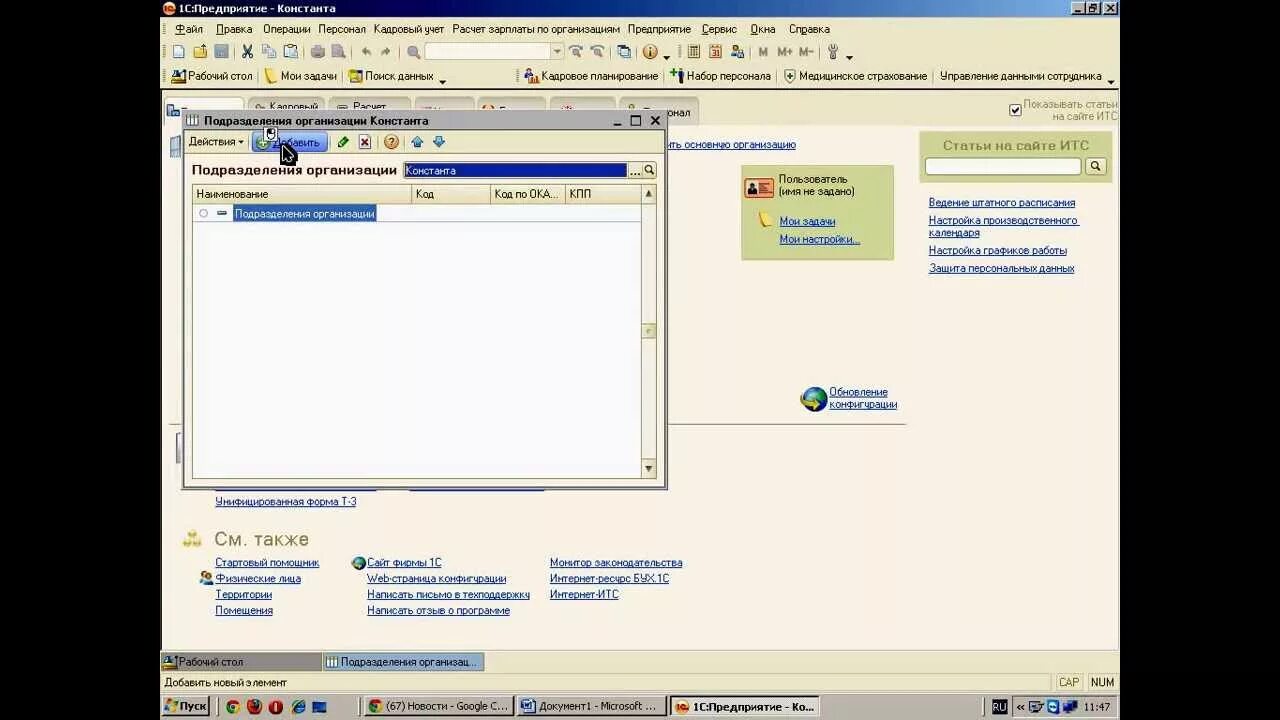This screenshot has height=720, width=1280.
Task: Click the Print preview icon
Action: 338,52
